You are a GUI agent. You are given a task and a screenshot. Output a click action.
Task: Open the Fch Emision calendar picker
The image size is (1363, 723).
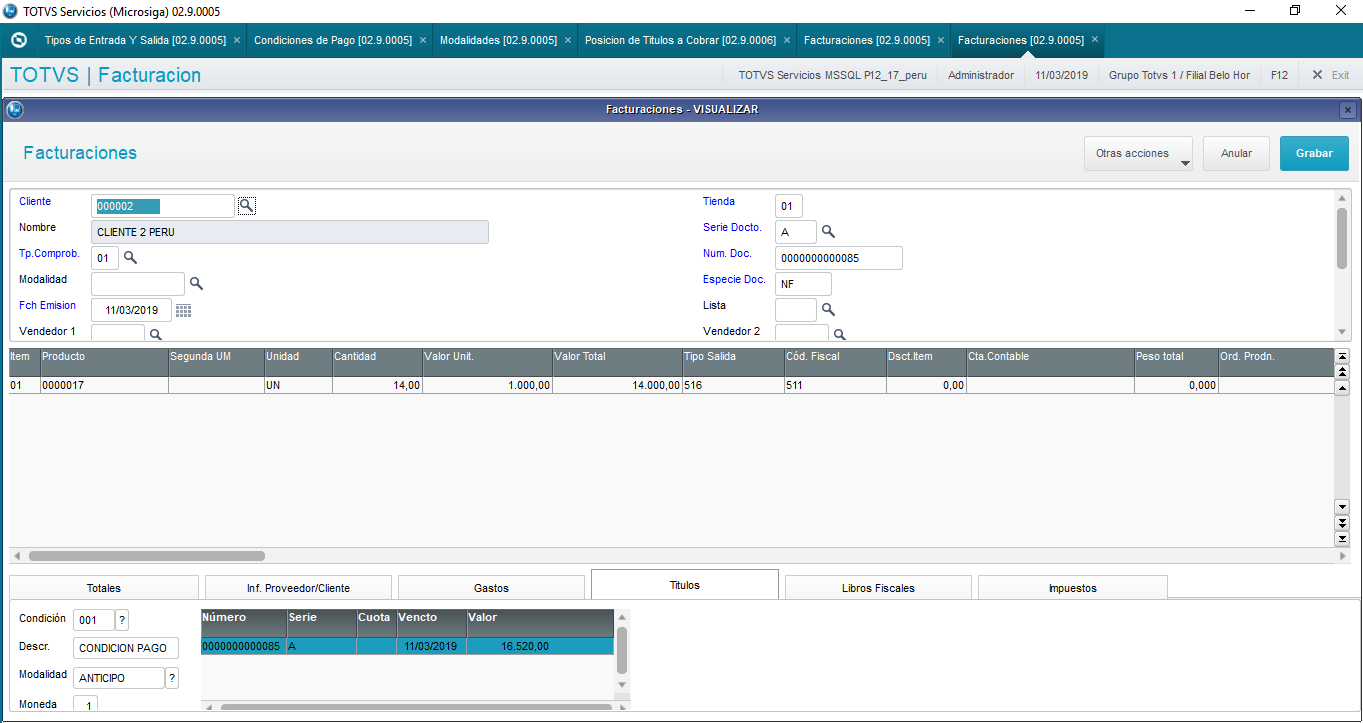coord(183,310)
